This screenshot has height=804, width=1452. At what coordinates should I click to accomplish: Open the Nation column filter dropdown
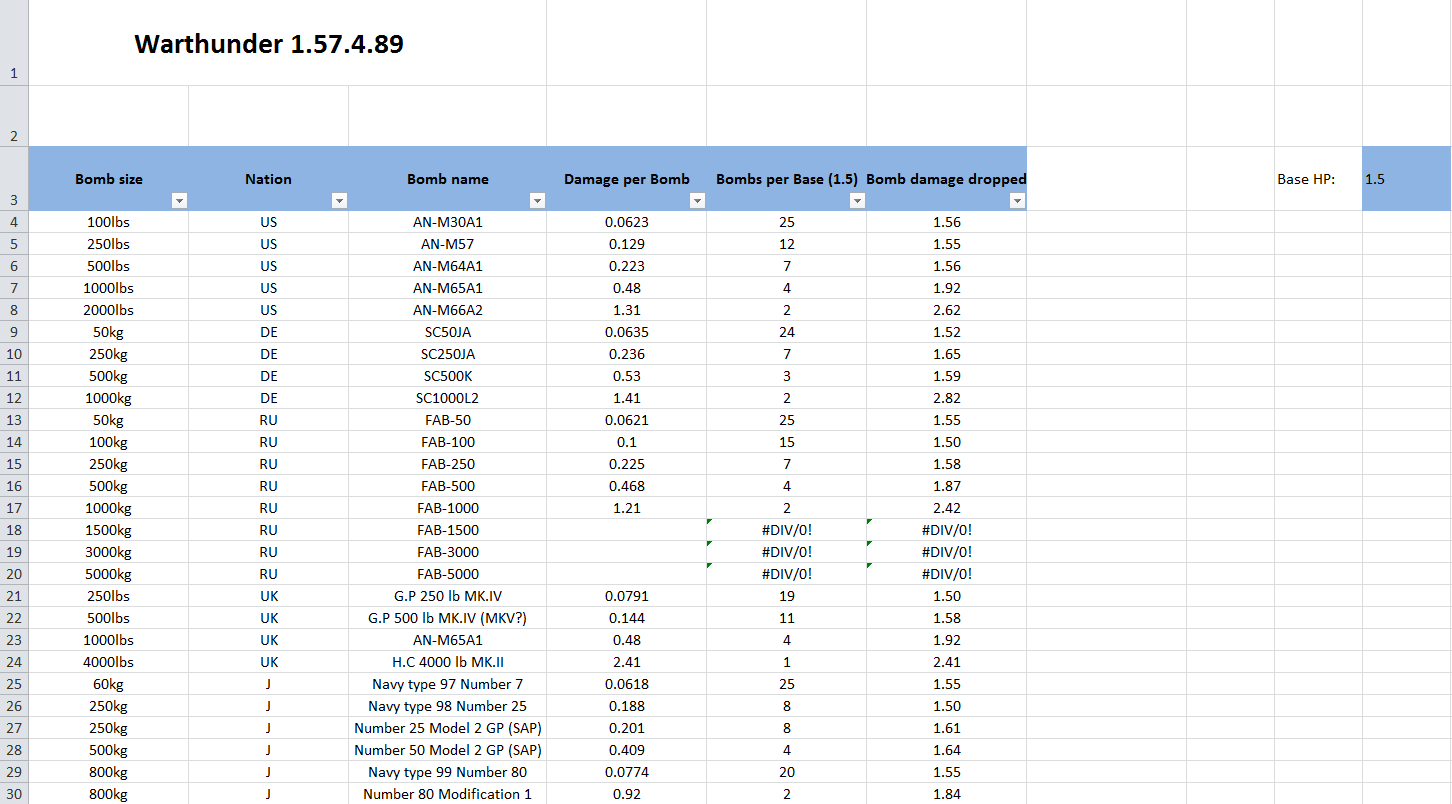[339, 201]
